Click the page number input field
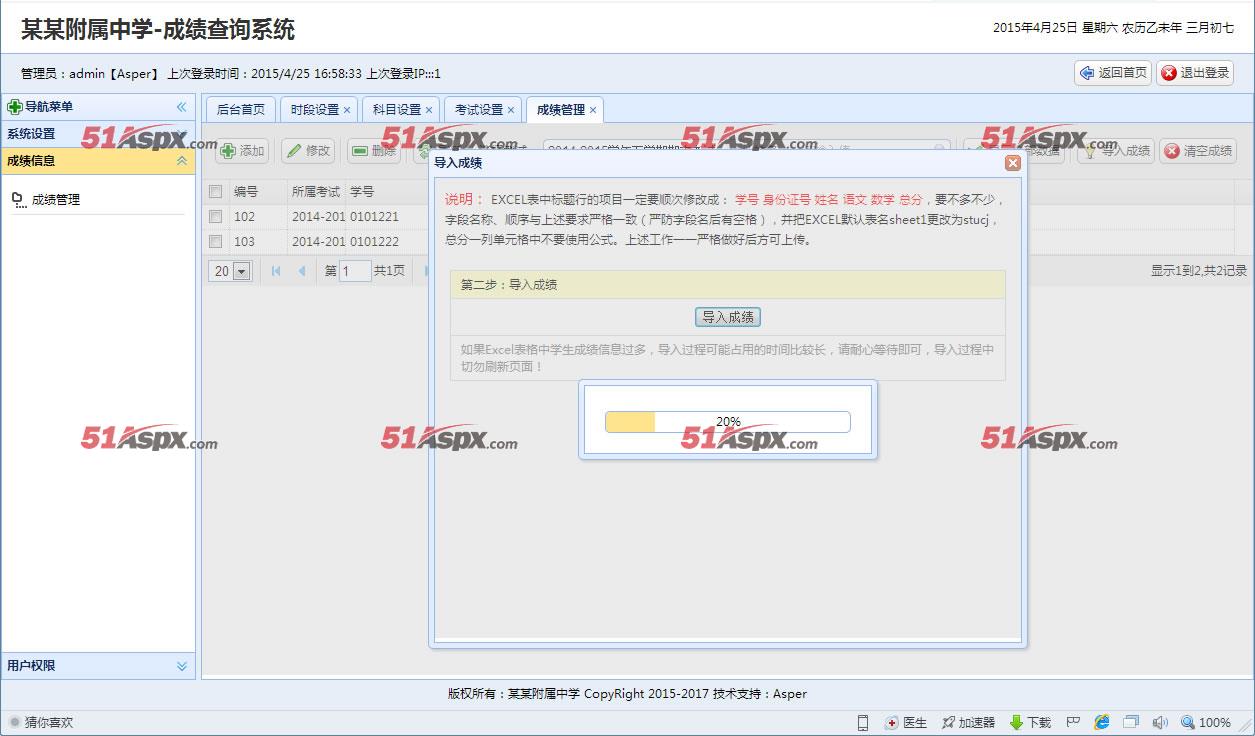This screenshot has height=736, width=1255. (355, 271)
